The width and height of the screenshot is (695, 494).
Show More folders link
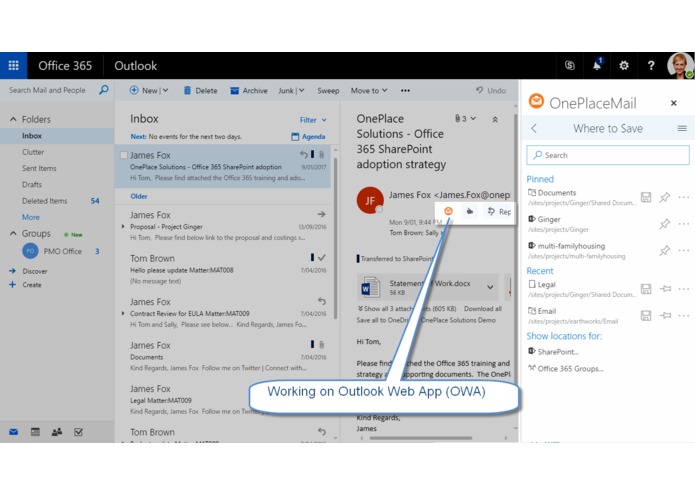(x=31, y=217)
